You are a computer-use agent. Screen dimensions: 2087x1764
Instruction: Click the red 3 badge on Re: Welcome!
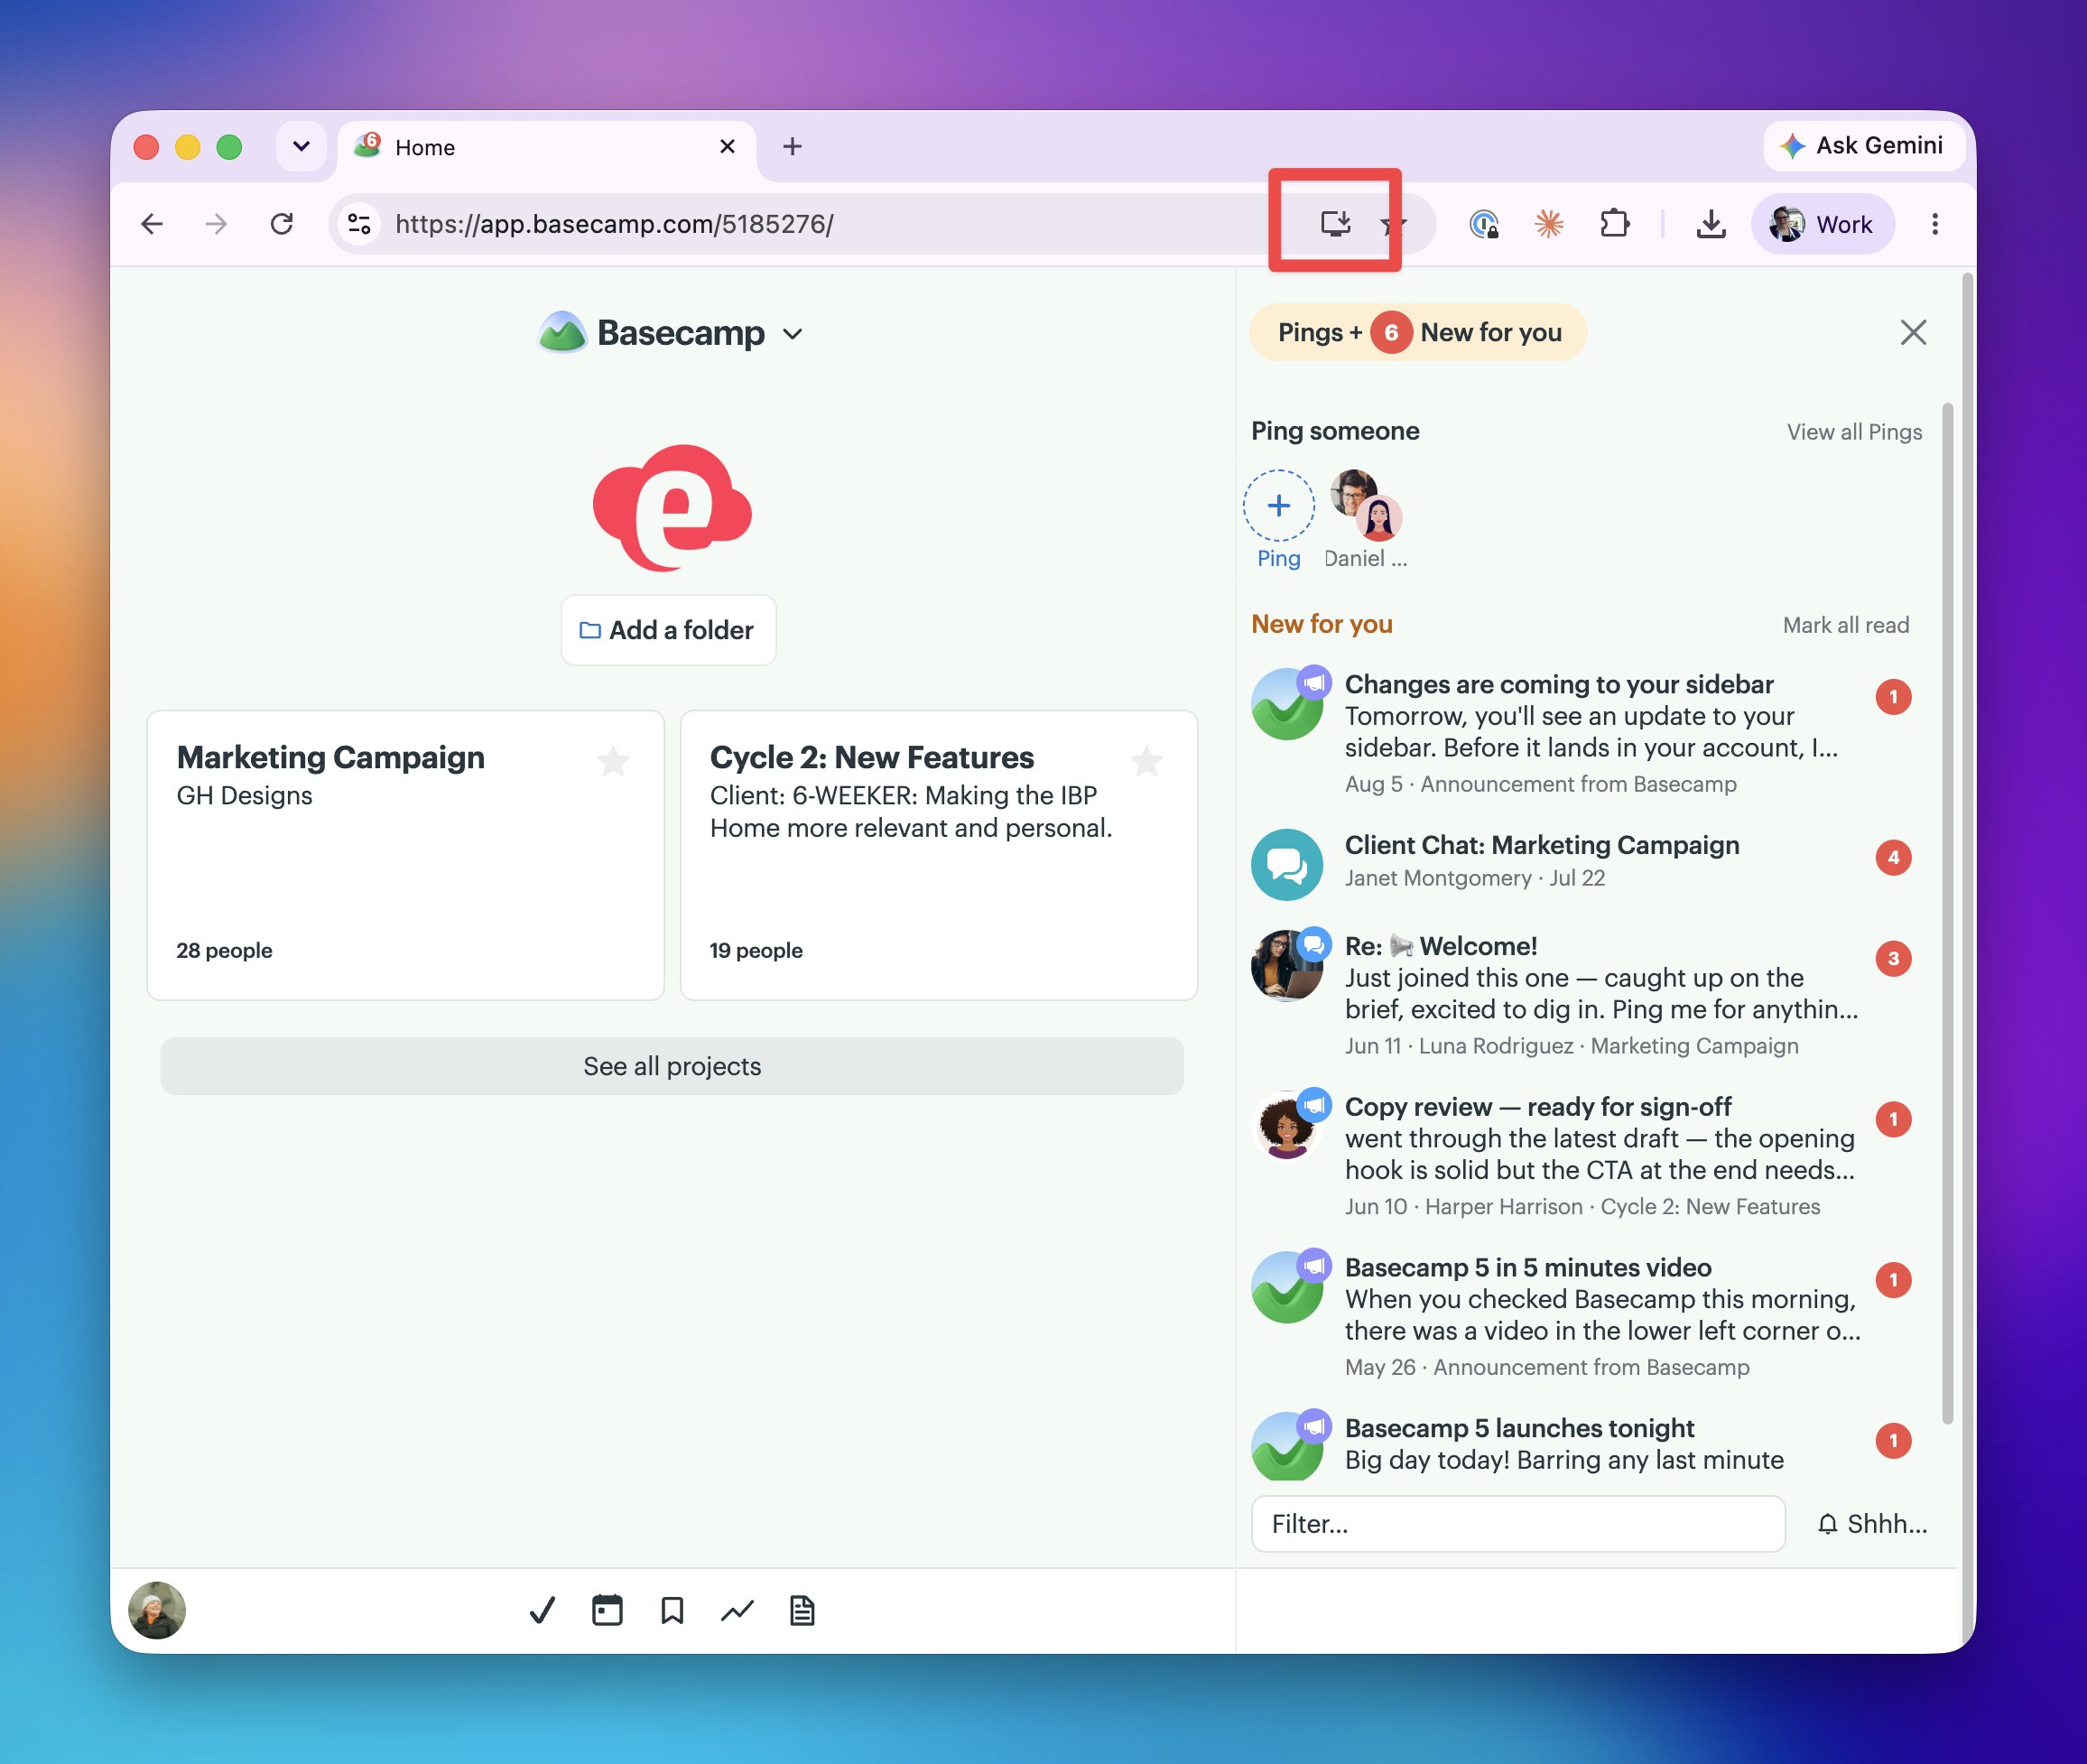coord(1893,958)
